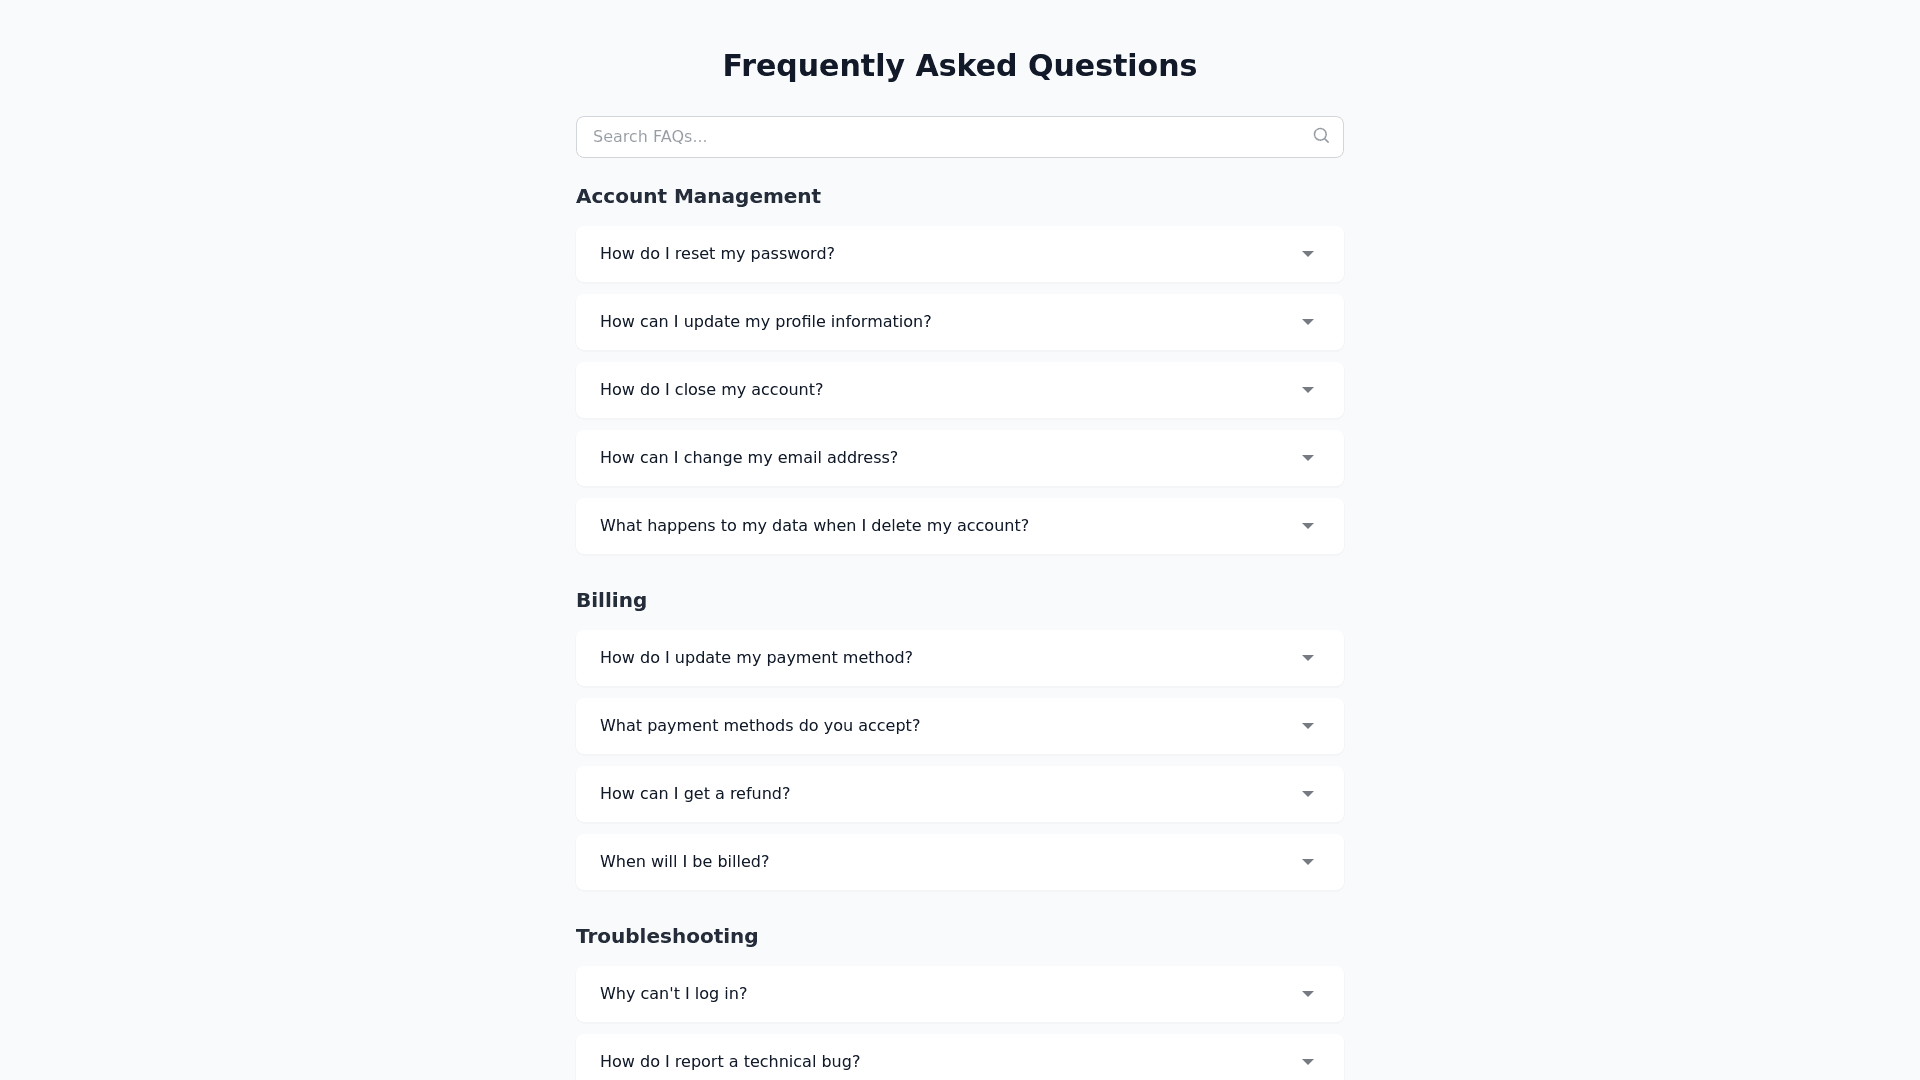Expand data deletion question
The image size is (1920, 1080).
click(x=814, y=526)
